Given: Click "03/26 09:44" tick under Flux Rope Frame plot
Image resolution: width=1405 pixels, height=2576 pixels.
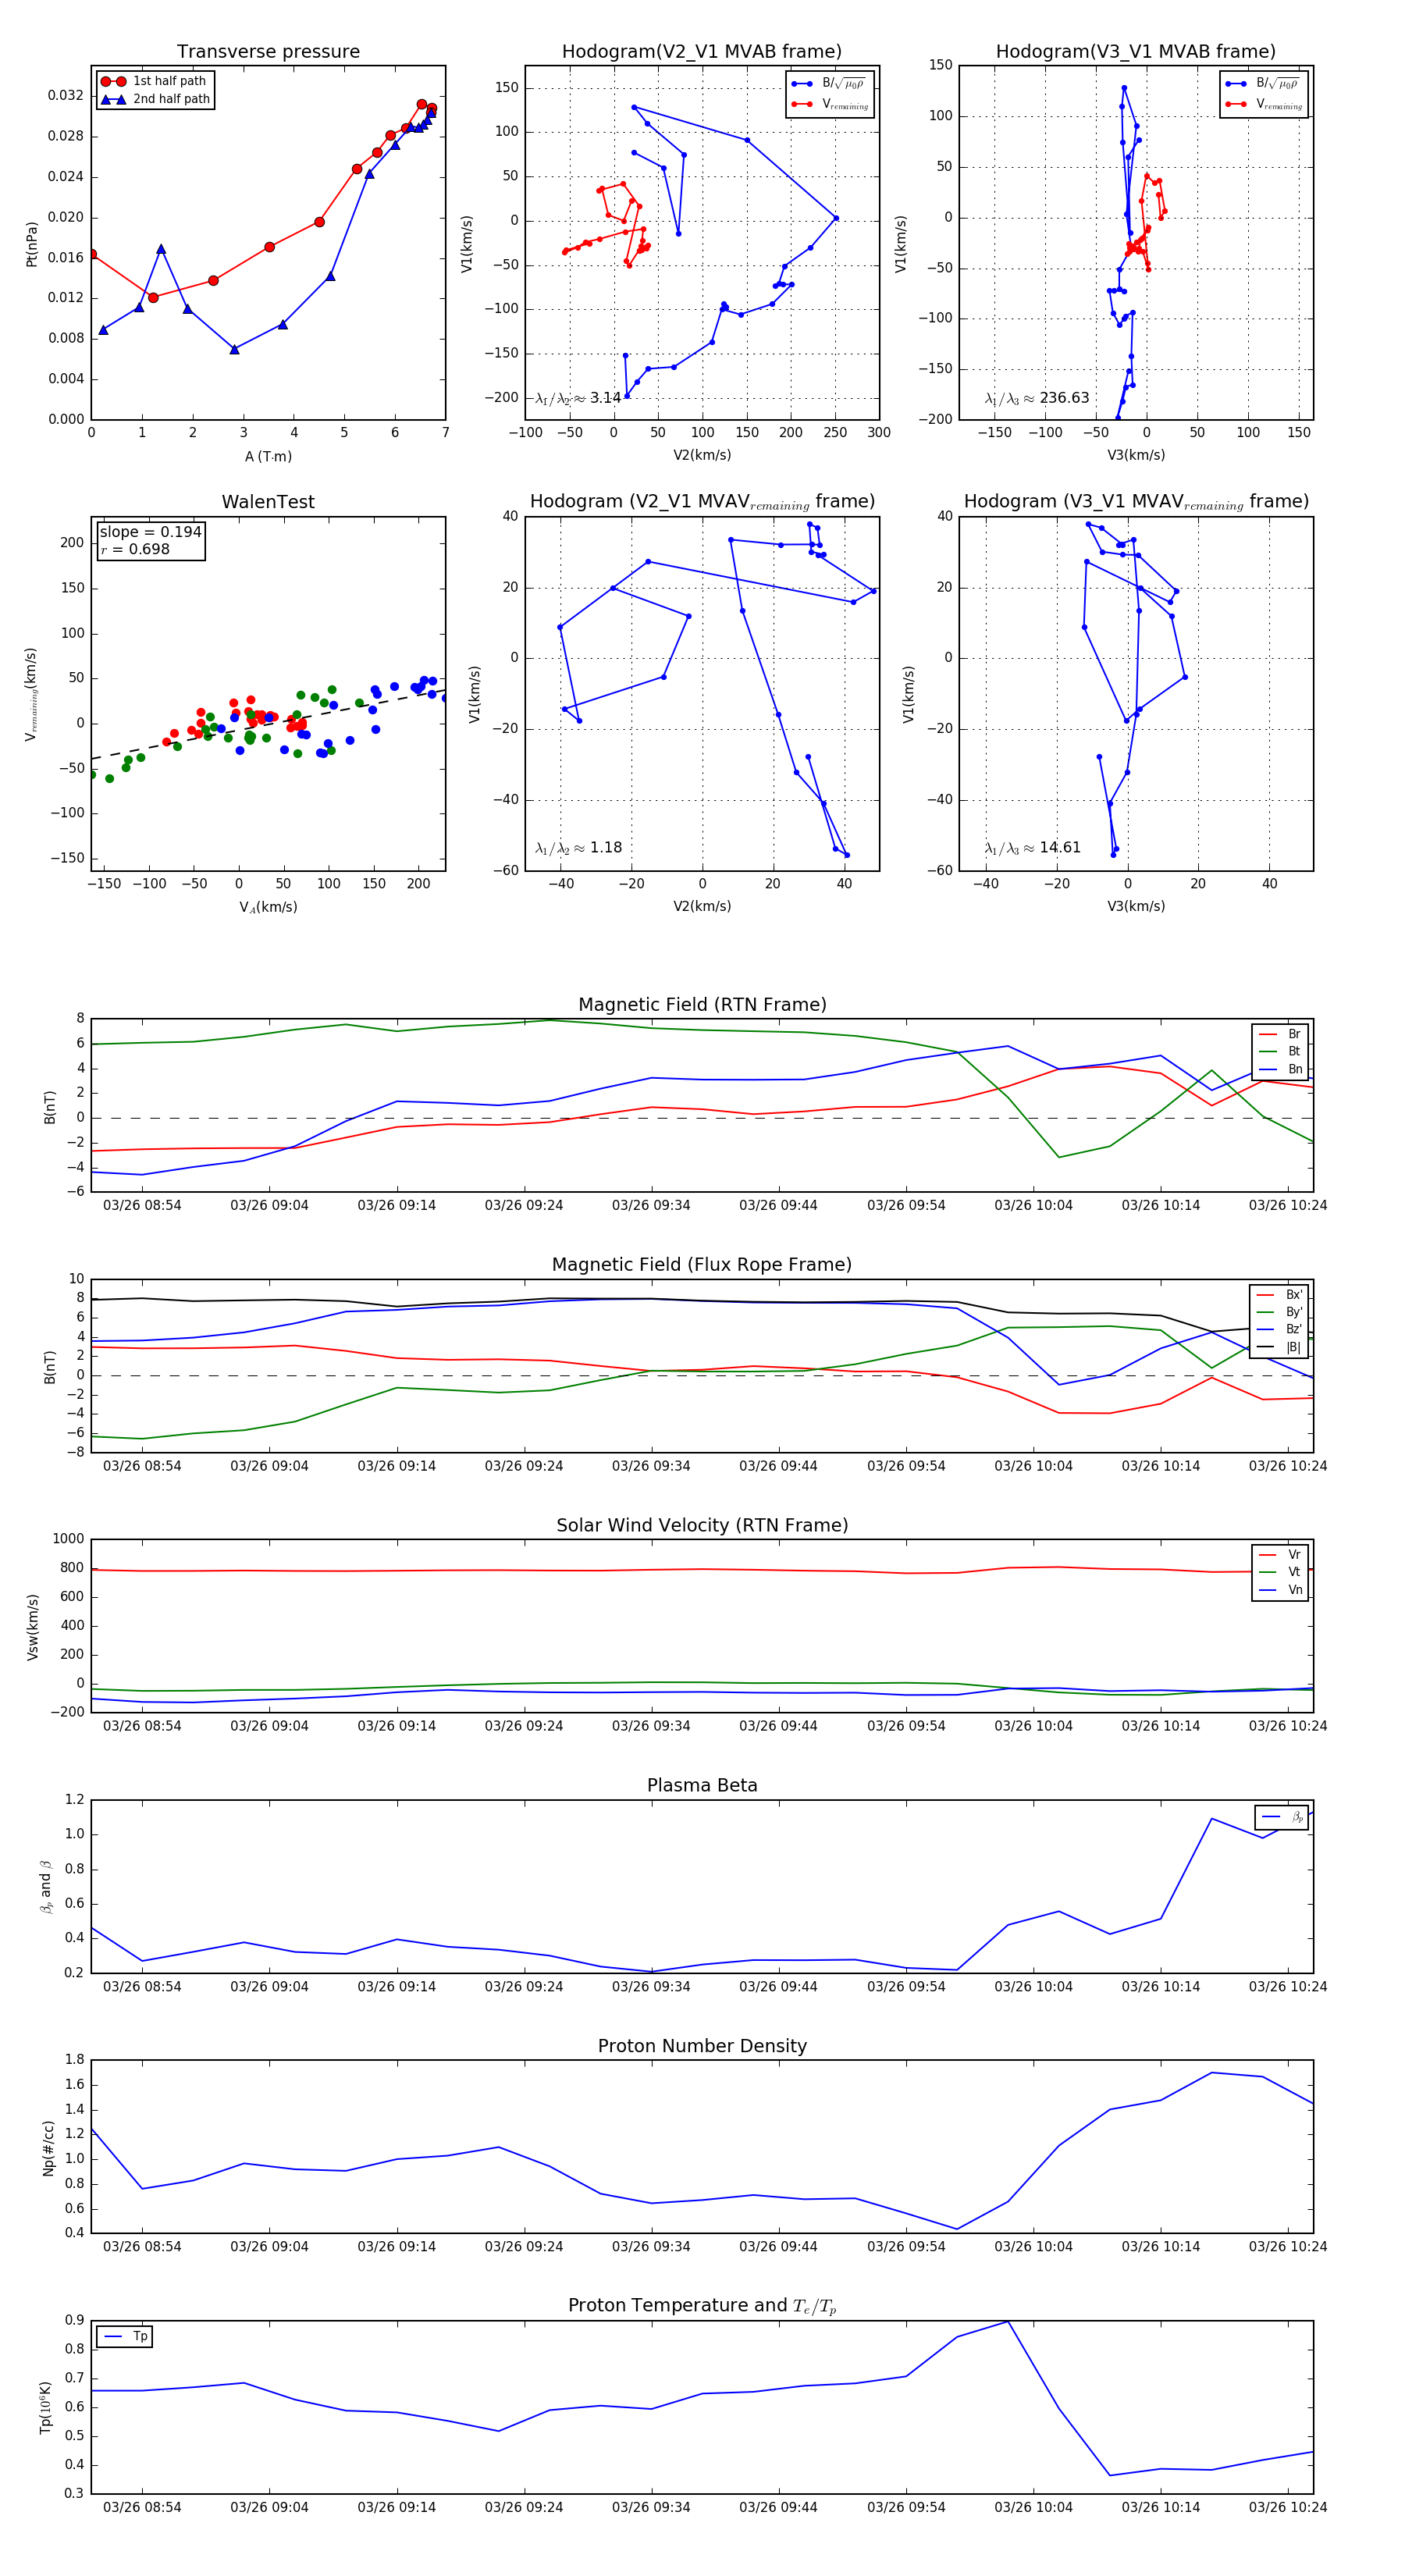Looking at the screenshot, I should (778, 1466).
